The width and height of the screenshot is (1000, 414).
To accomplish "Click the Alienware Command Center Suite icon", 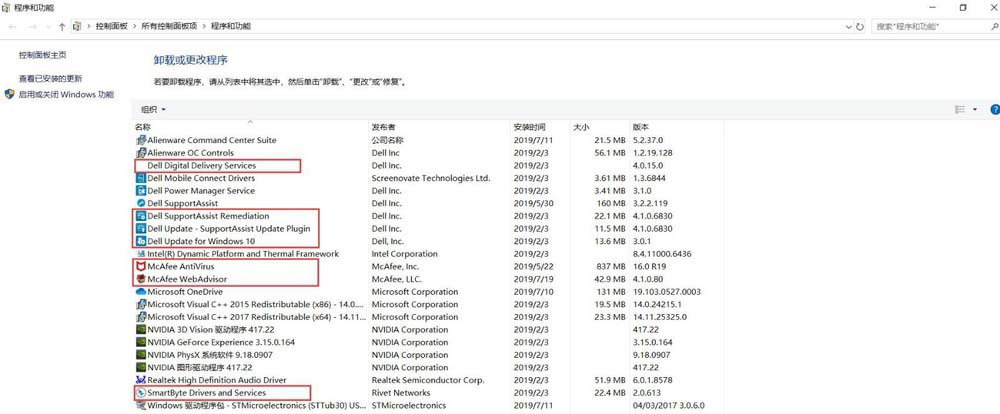I will click(x=141, y=140).
